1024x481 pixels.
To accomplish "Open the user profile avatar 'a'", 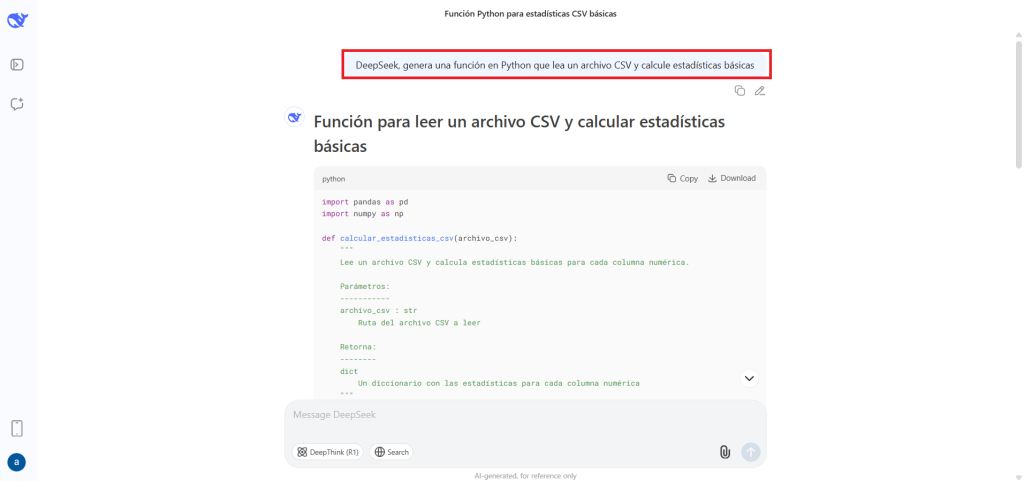I will pos(17,462).
